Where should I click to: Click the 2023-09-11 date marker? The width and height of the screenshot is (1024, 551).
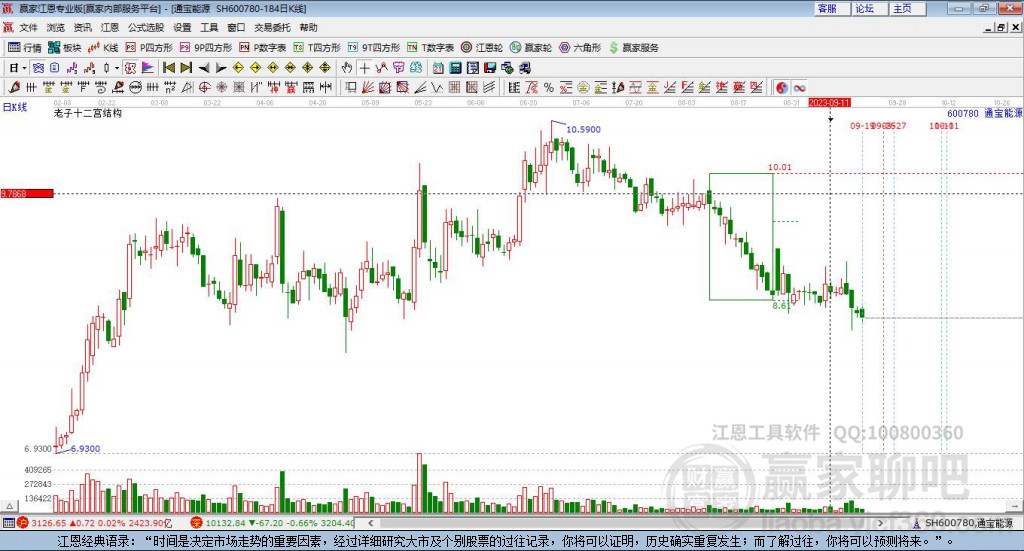tap(829, 103)
